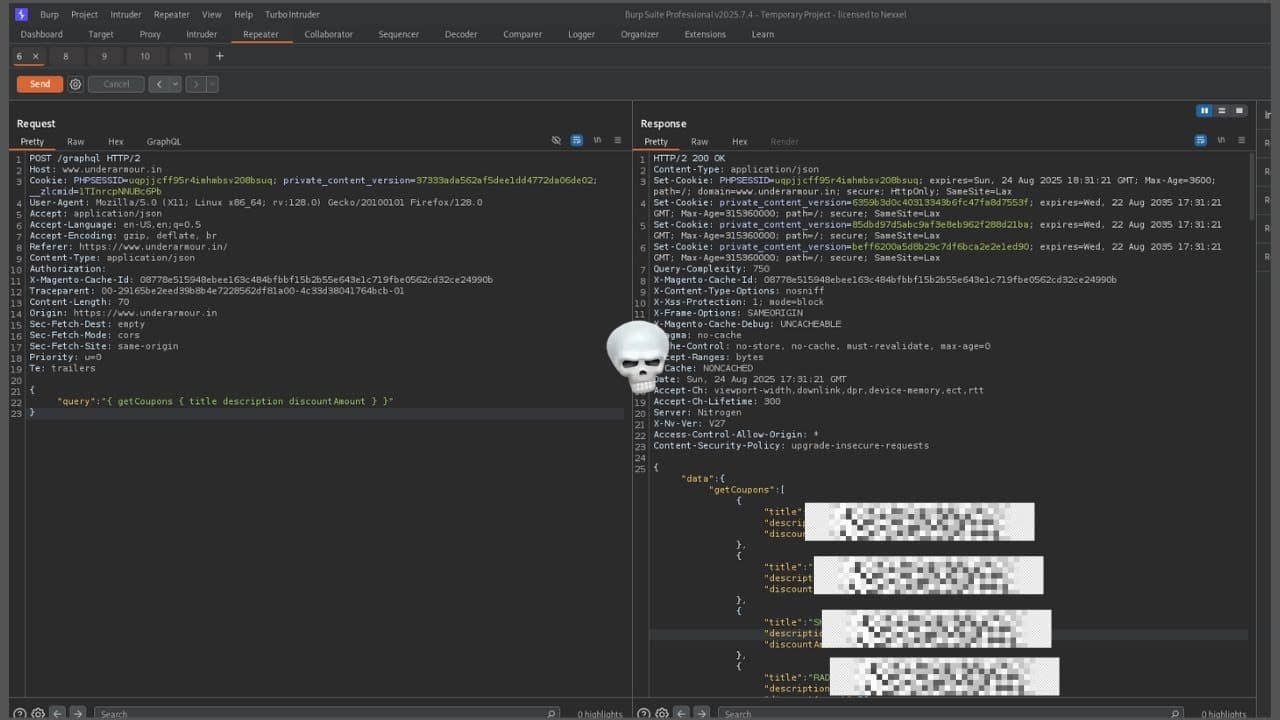
Task: Toggle show non-printable characters in the request editor
Action: pos(559,140)
